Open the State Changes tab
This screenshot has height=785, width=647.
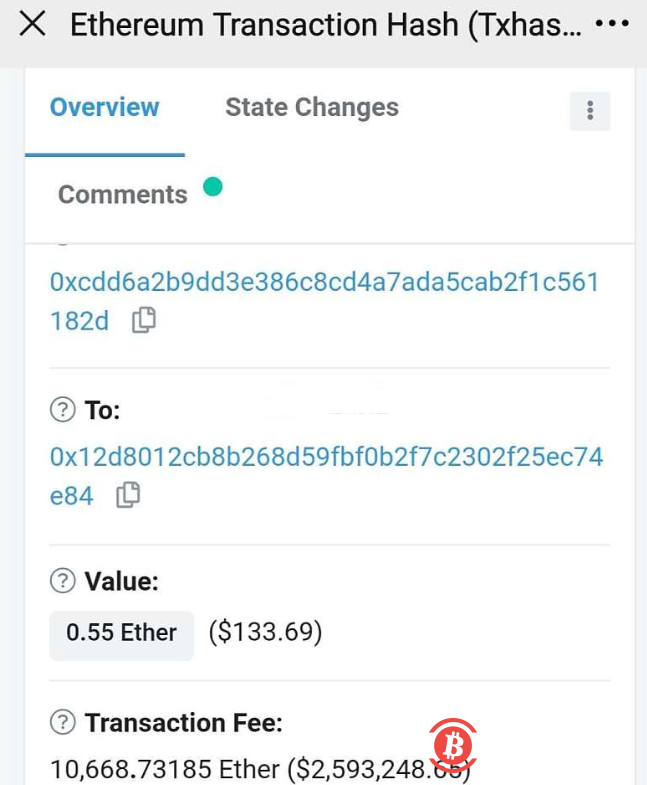[312, 108]
